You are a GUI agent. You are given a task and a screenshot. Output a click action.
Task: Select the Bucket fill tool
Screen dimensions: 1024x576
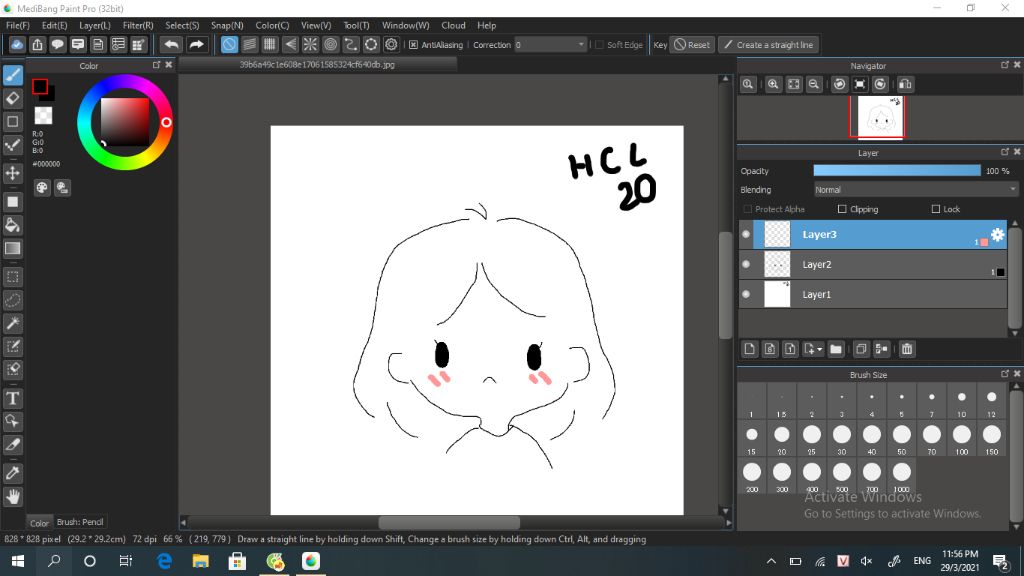point(12,225)
